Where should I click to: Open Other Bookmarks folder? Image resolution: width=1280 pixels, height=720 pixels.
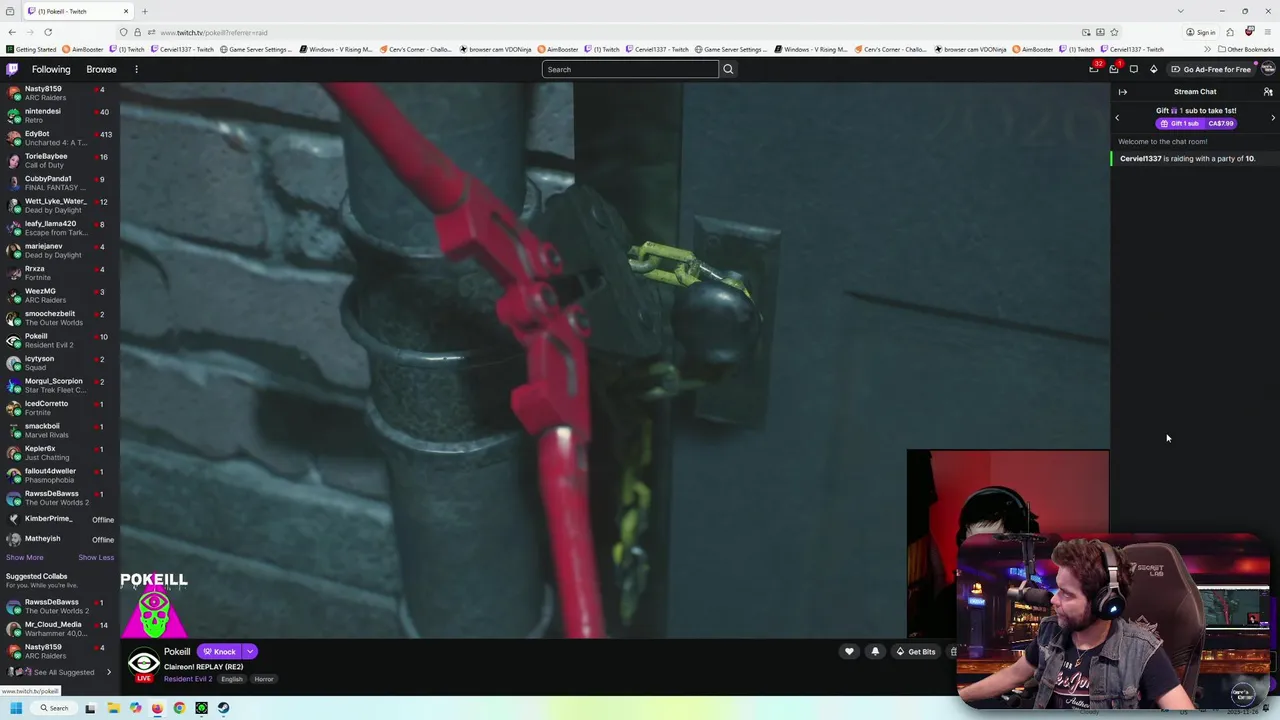tap(1246, 49)
